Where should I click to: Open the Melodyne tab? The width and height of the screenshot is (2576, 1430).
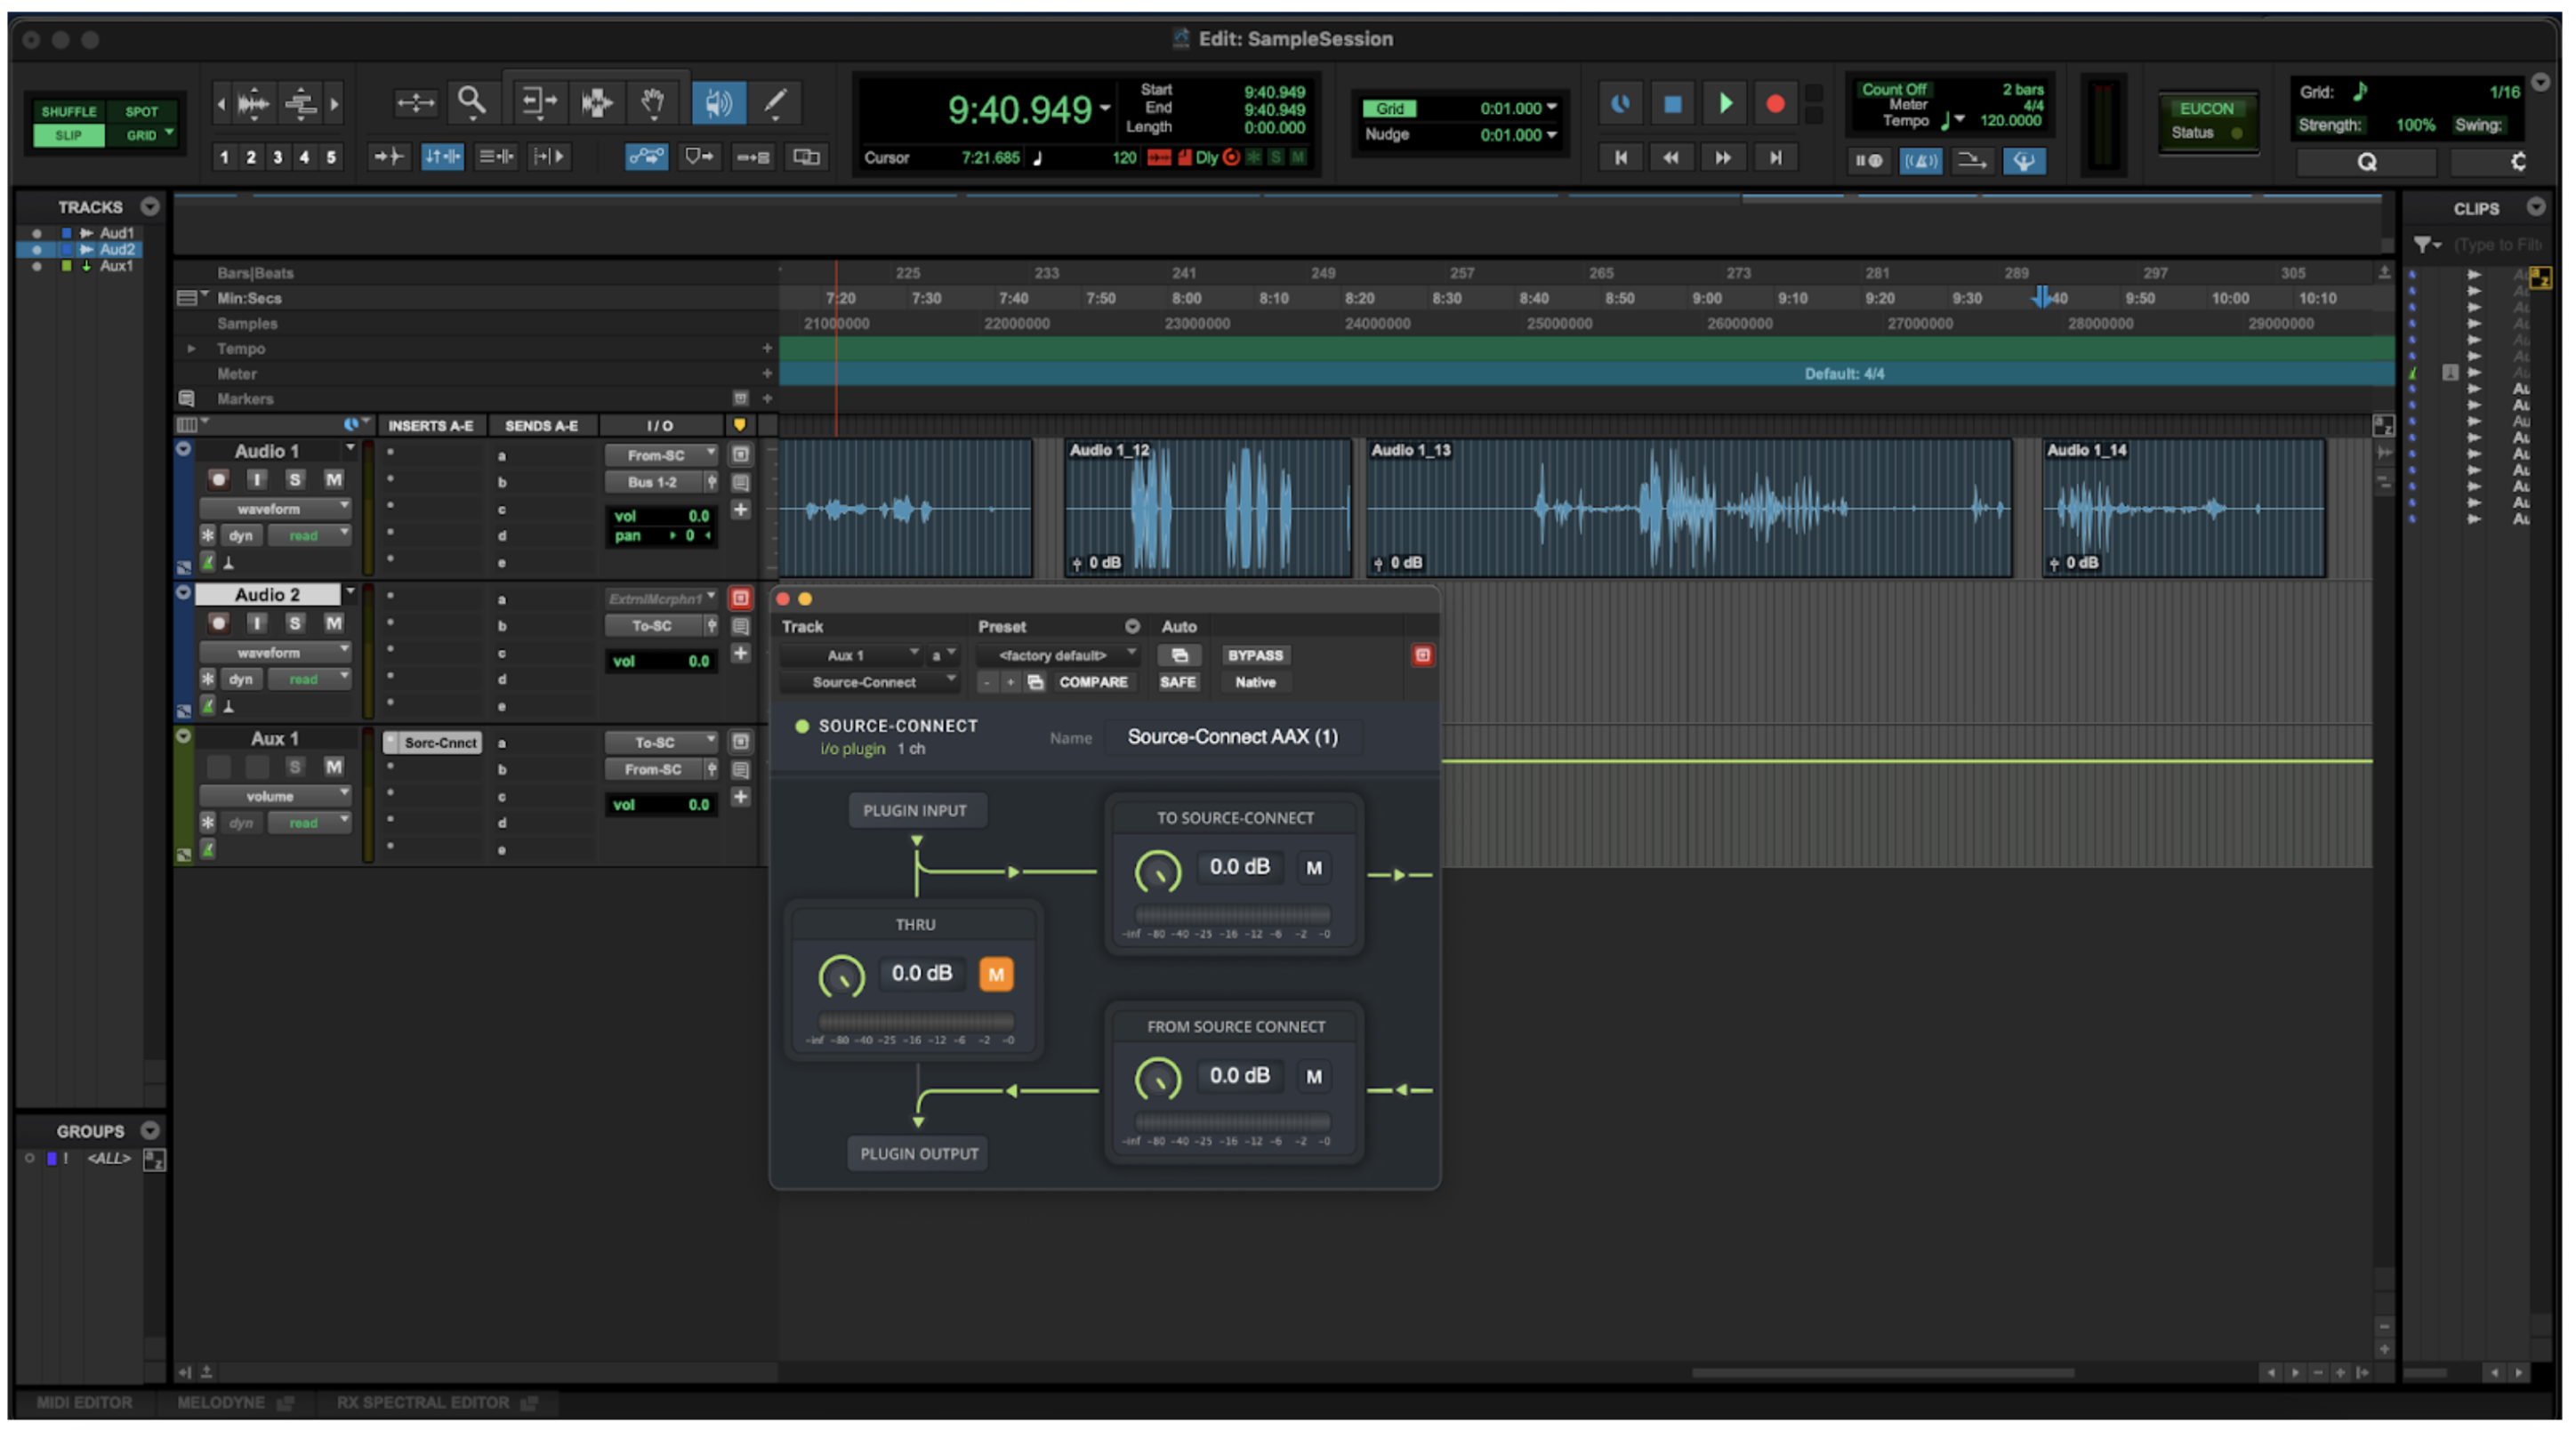[x=221, y=1403]
